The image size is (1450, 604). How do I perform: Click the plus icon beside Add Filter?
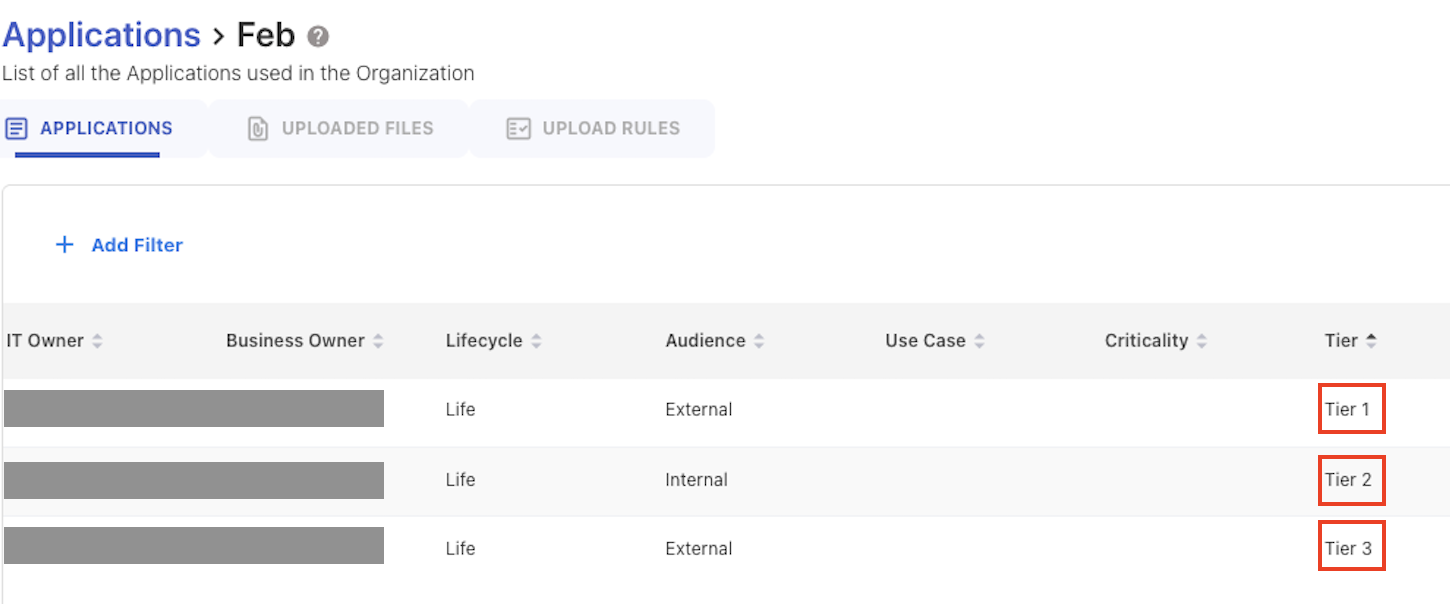tap(64, 244)
